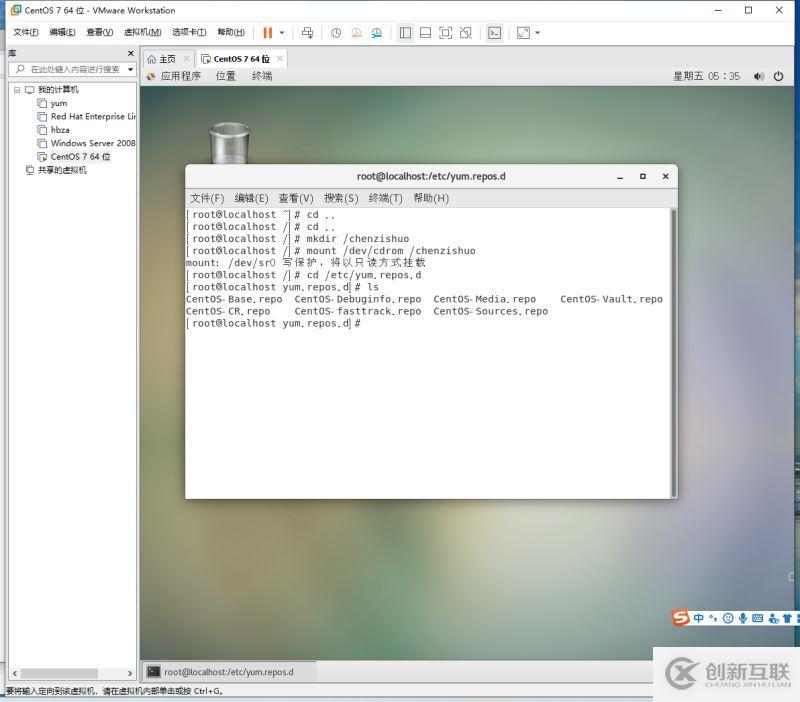The width and height of the screenshot is (800, 702).
Task: Open terminal 搜索(S) menu
Action: (x=341, y=198)
